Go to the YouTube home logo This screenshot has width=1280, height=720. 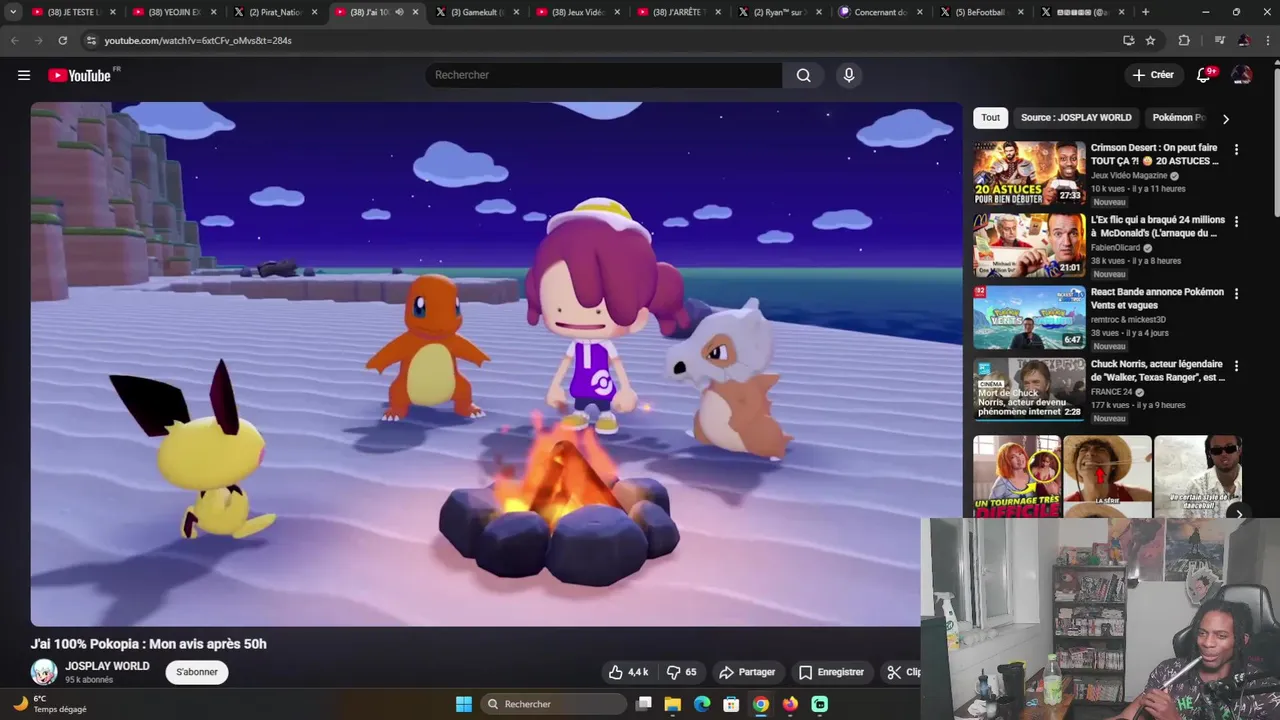click(80, 75)
